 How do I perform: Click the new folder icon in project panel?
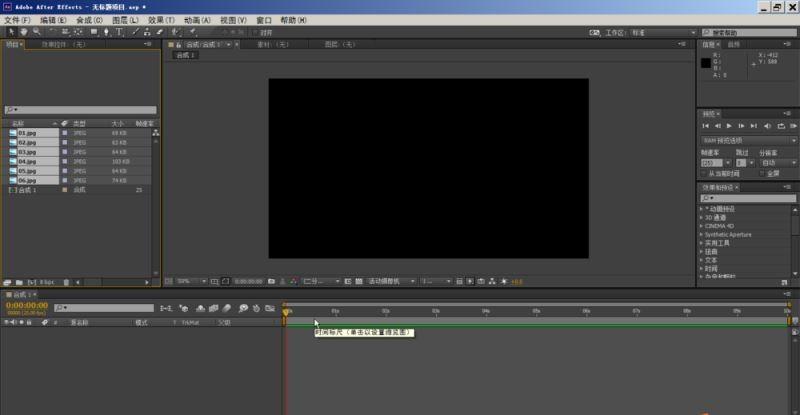coord(20,282)
